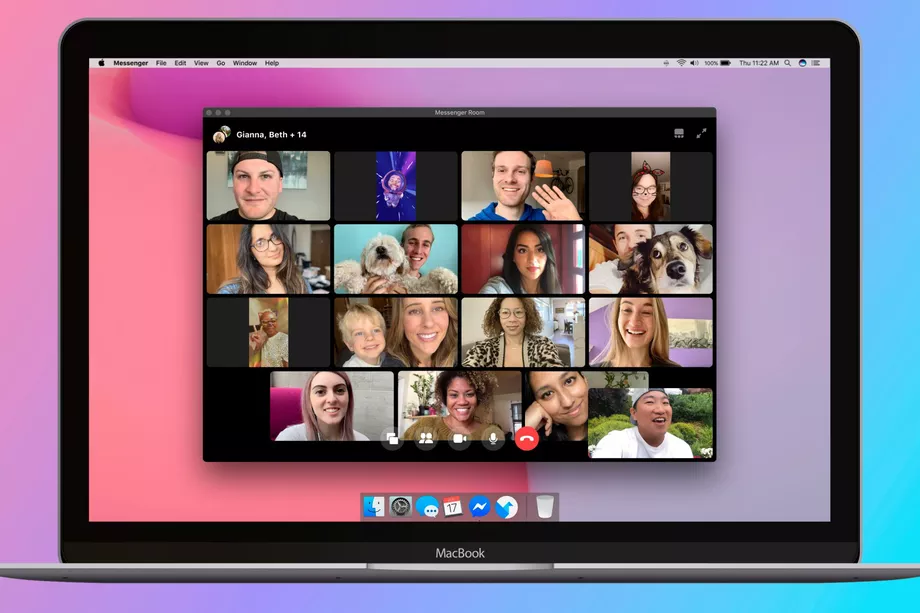This screenshot has width=920, height=613.
Task: Select video tile of man in black beanie
Action: coord(268,185)
